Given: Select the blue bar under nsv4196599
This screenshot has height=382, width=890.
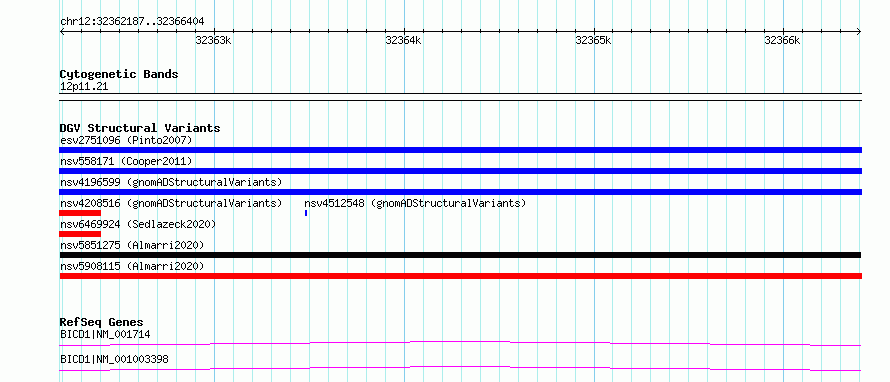Looking at the screenshot, I should coord(460,192).
